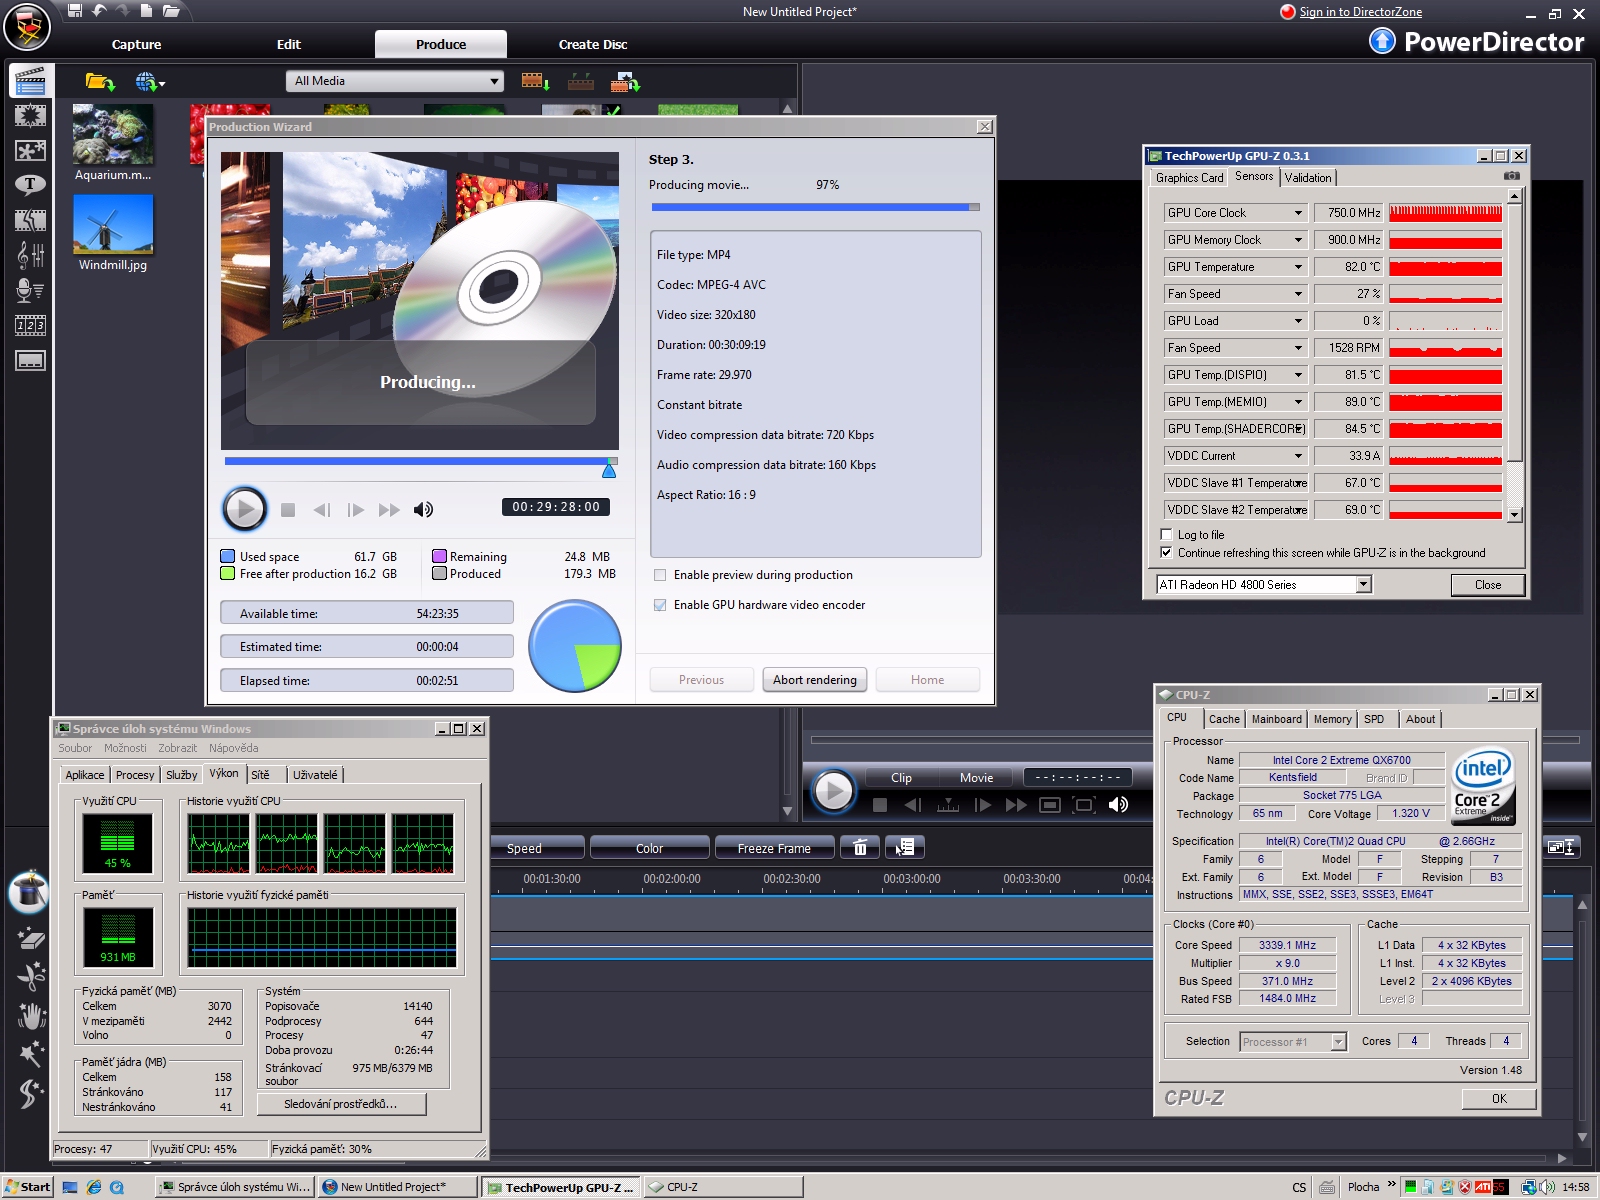The width and height of the screenshot is (1600, 1200).
Task: Click the download media globe icon
Action: pyautogui.click(x=150, y=82)
